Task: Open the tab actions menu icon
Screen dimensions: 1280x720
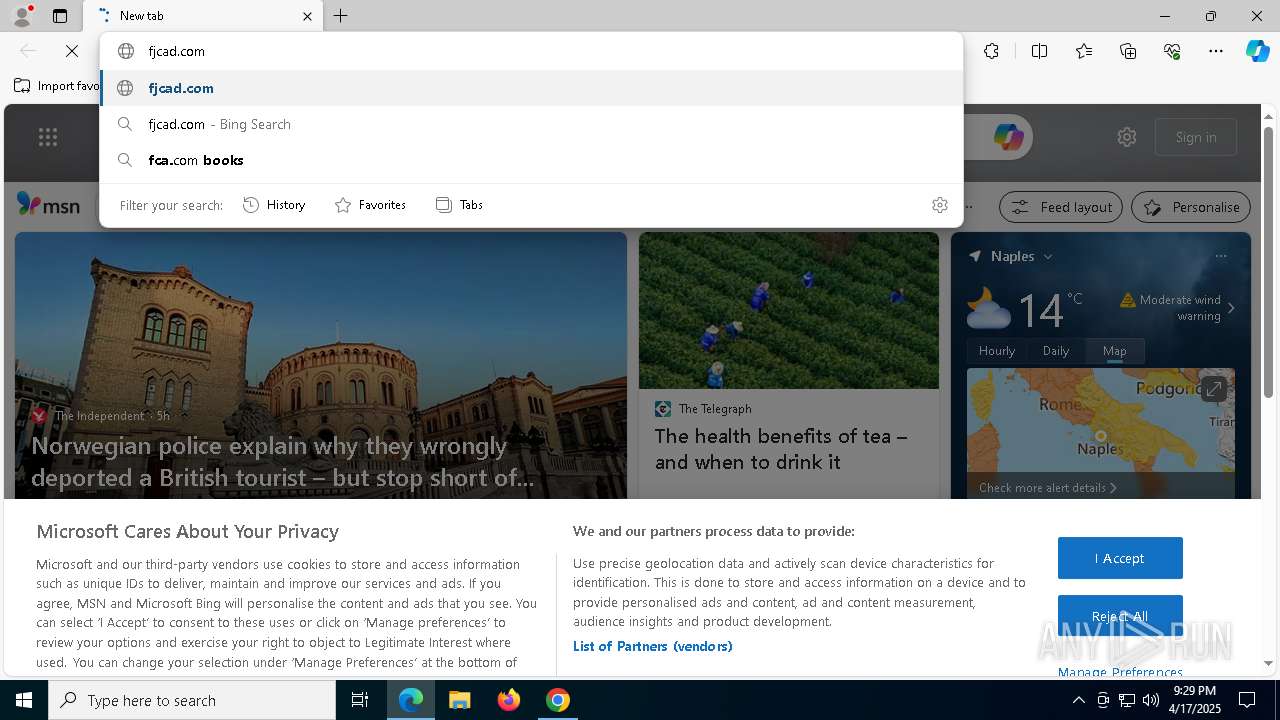Action: (60, 16)
